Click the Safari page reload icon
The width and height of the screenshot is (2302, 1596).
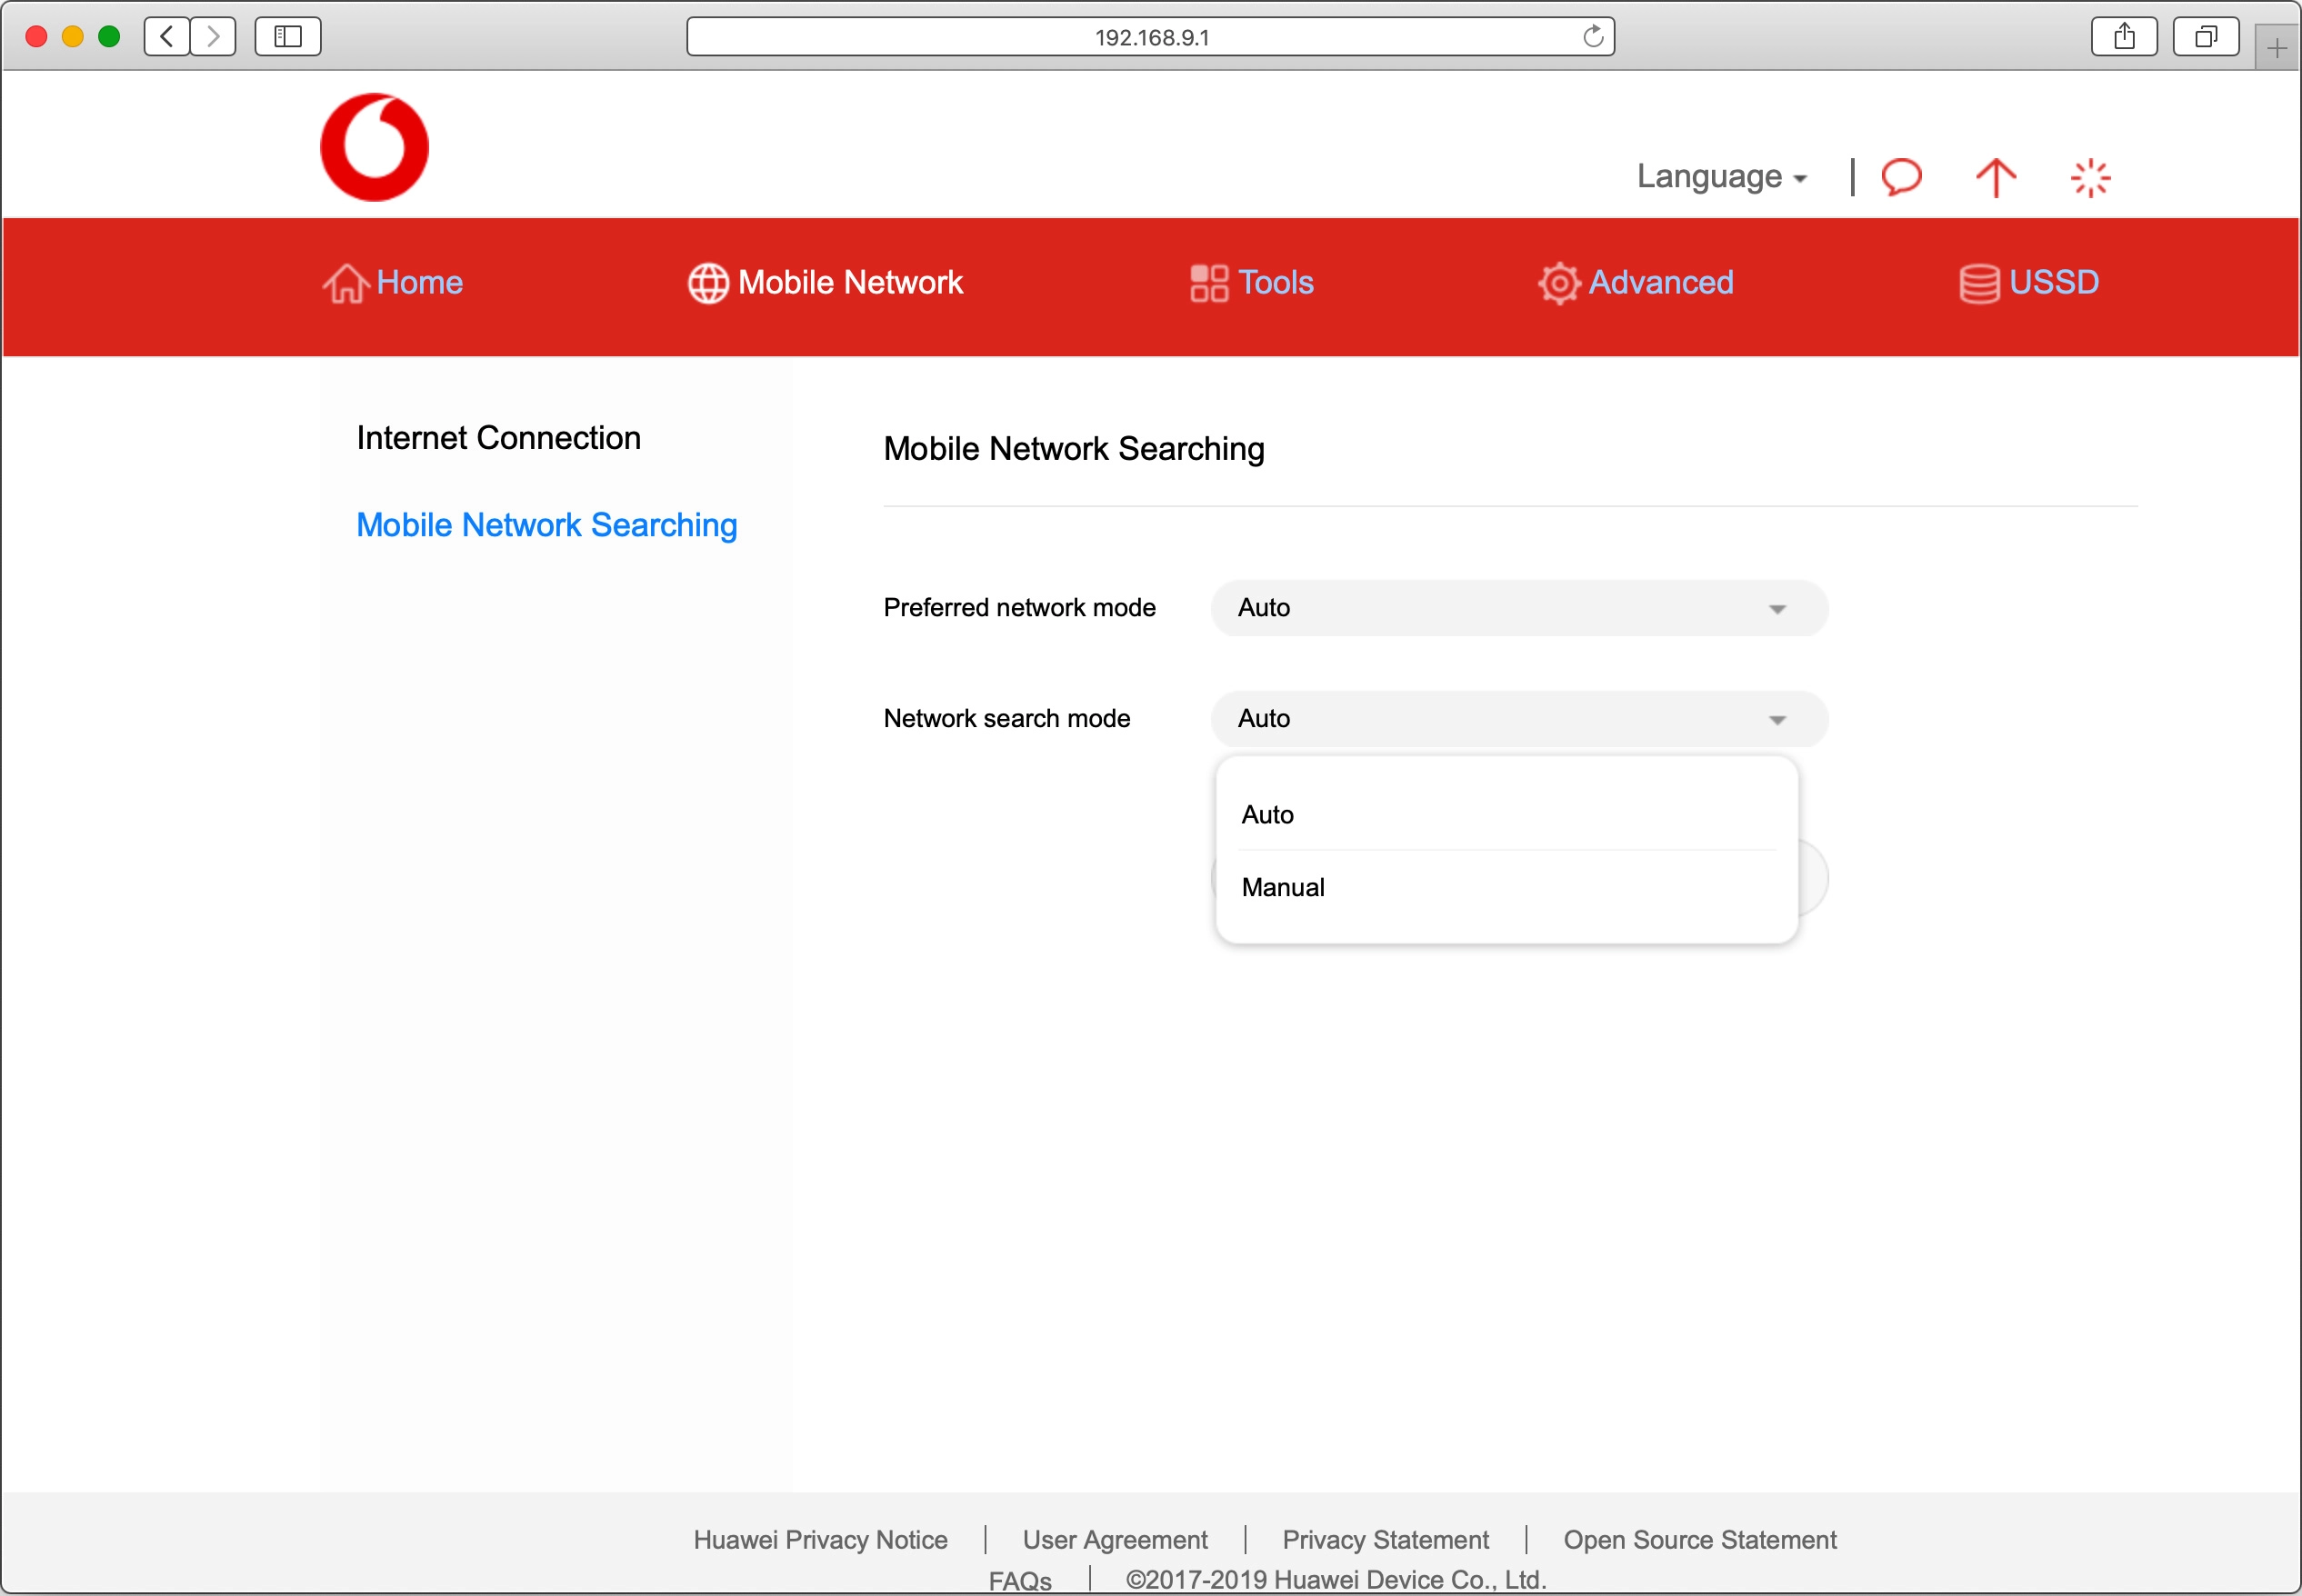click(x=1592, y=37)
